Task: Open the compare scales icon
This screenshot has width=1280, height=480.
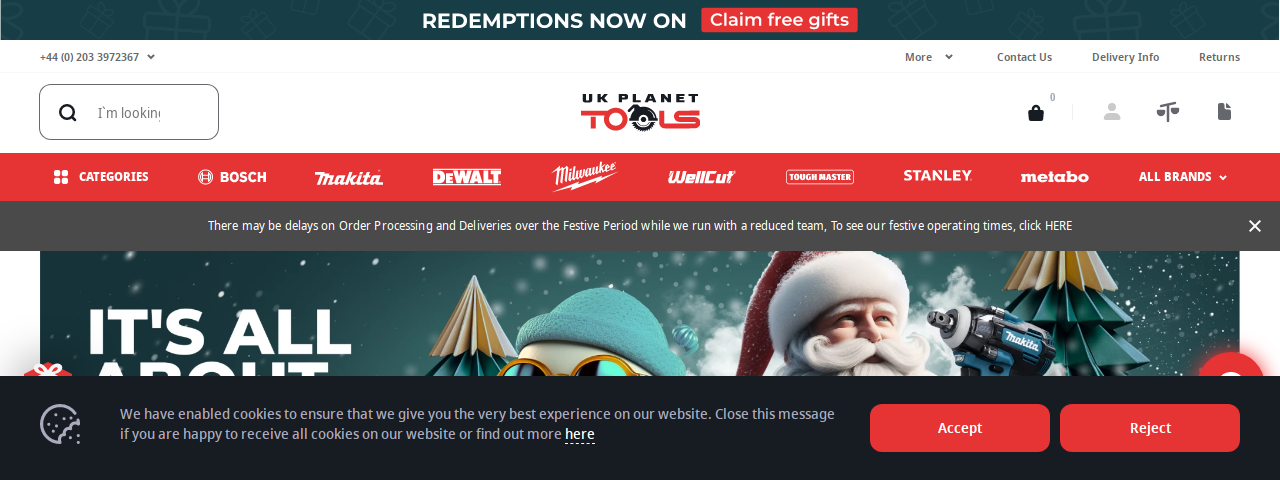Action: tap(1168, 112)
